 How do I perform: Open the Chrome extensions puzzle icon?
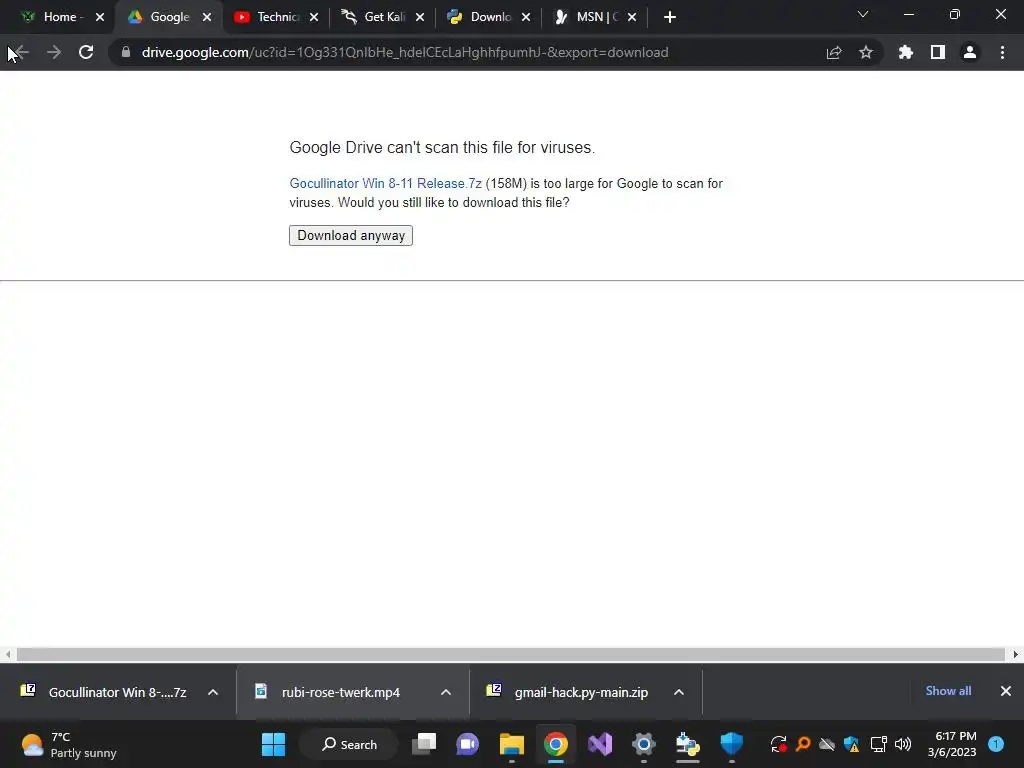(x=906, y=52)
